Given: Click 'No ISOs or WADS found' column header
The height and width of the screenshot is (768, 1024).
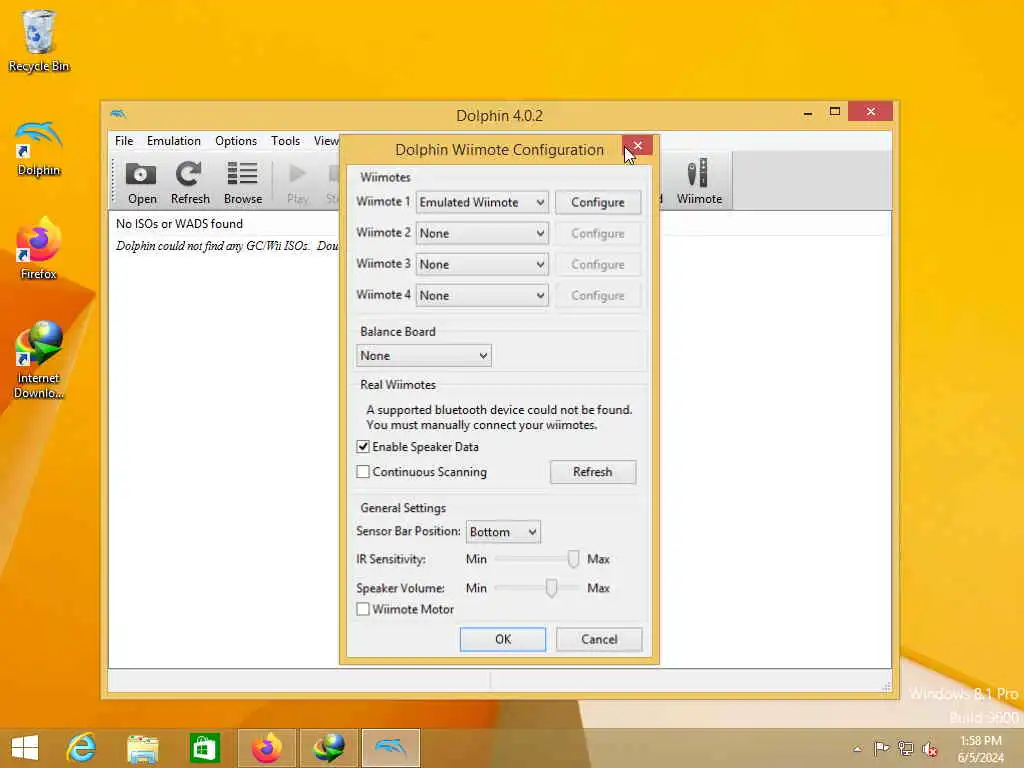Looking at the screenshot, I should click(x=179, y=223).
